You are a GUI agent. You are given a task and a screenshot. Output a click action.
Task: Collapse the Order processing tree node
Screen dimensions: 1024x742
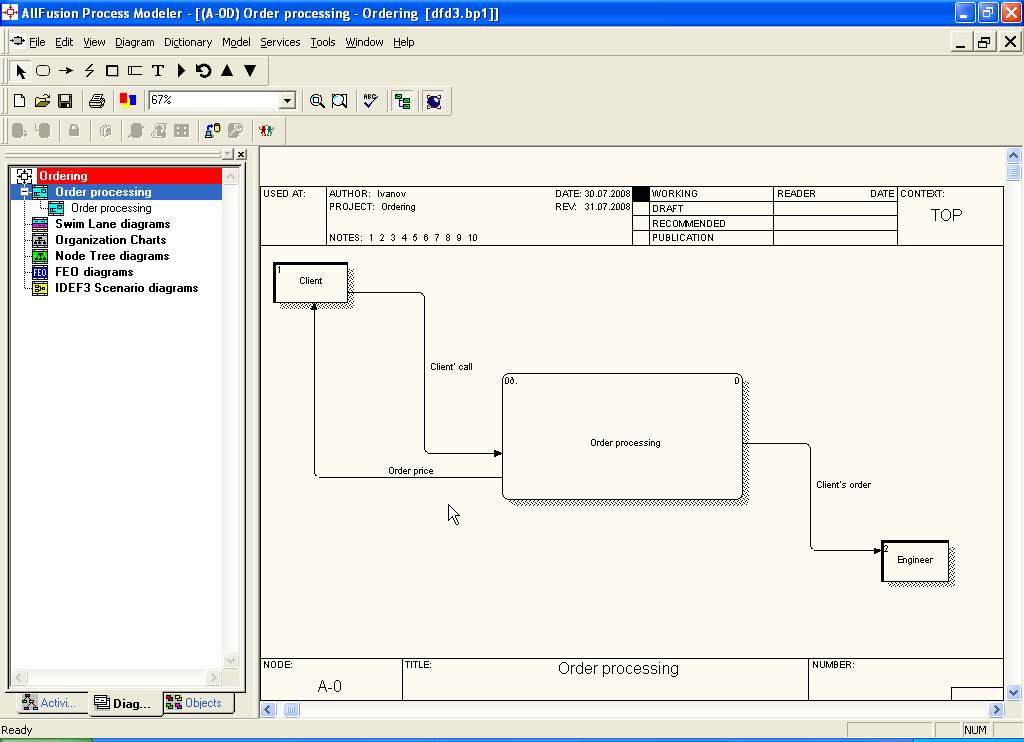[24, 192]
